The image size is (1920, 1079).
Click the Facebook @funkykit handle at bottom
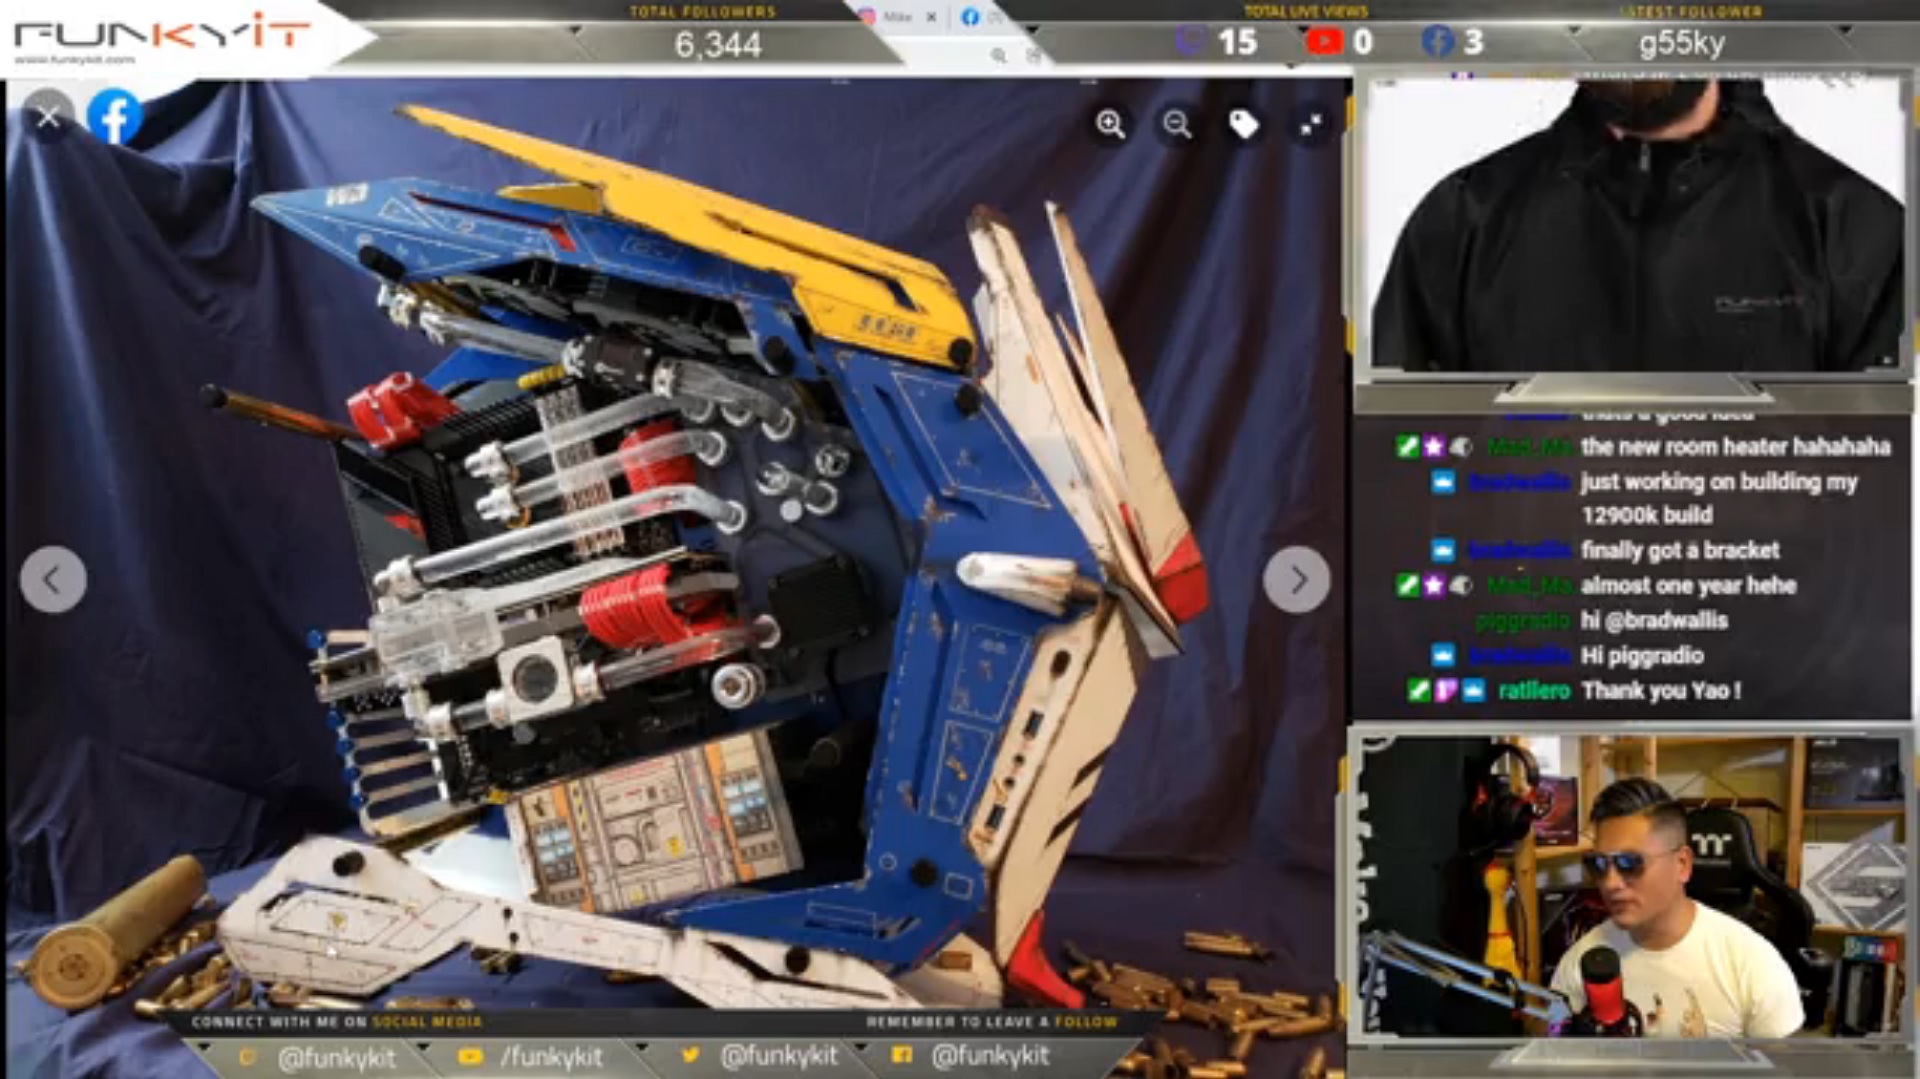[990, 1056]
